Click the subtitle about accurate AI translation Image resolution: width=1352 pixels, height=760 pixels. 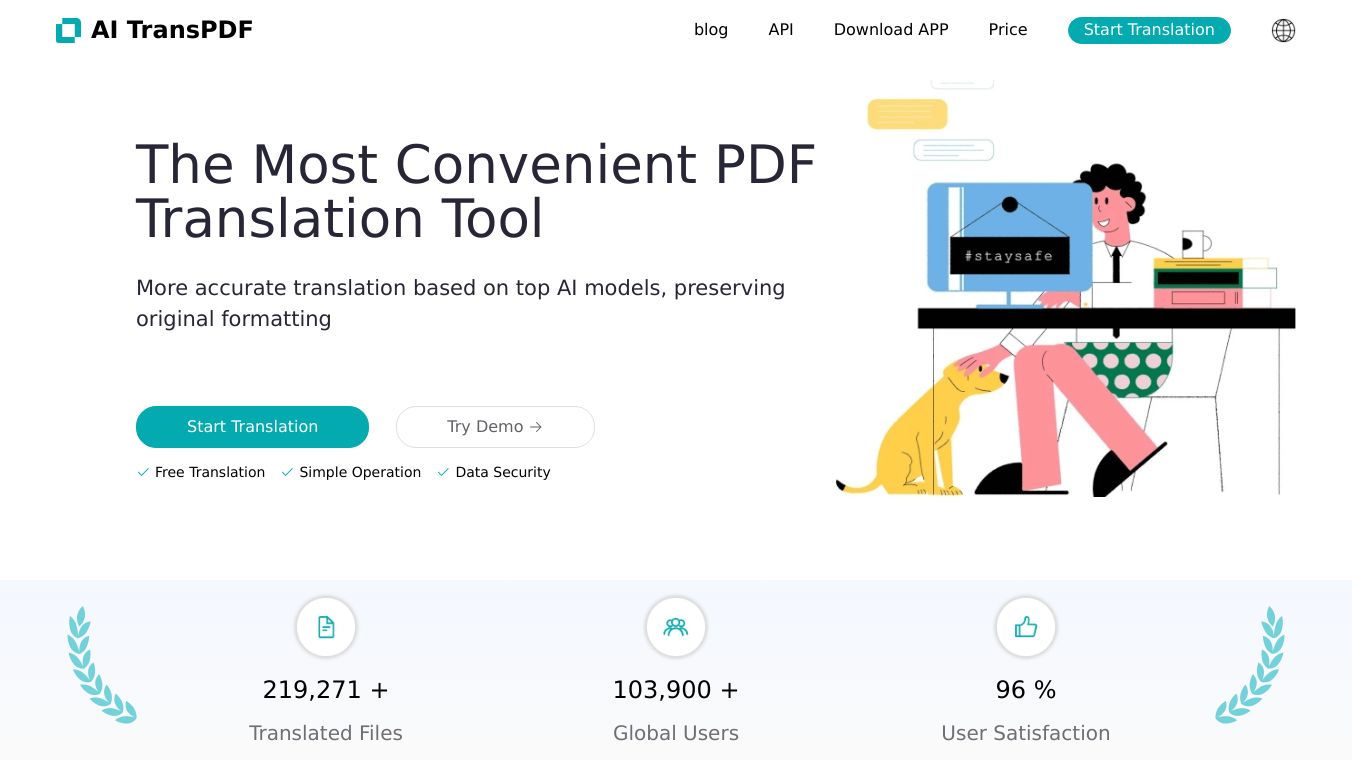coord(461,303)
